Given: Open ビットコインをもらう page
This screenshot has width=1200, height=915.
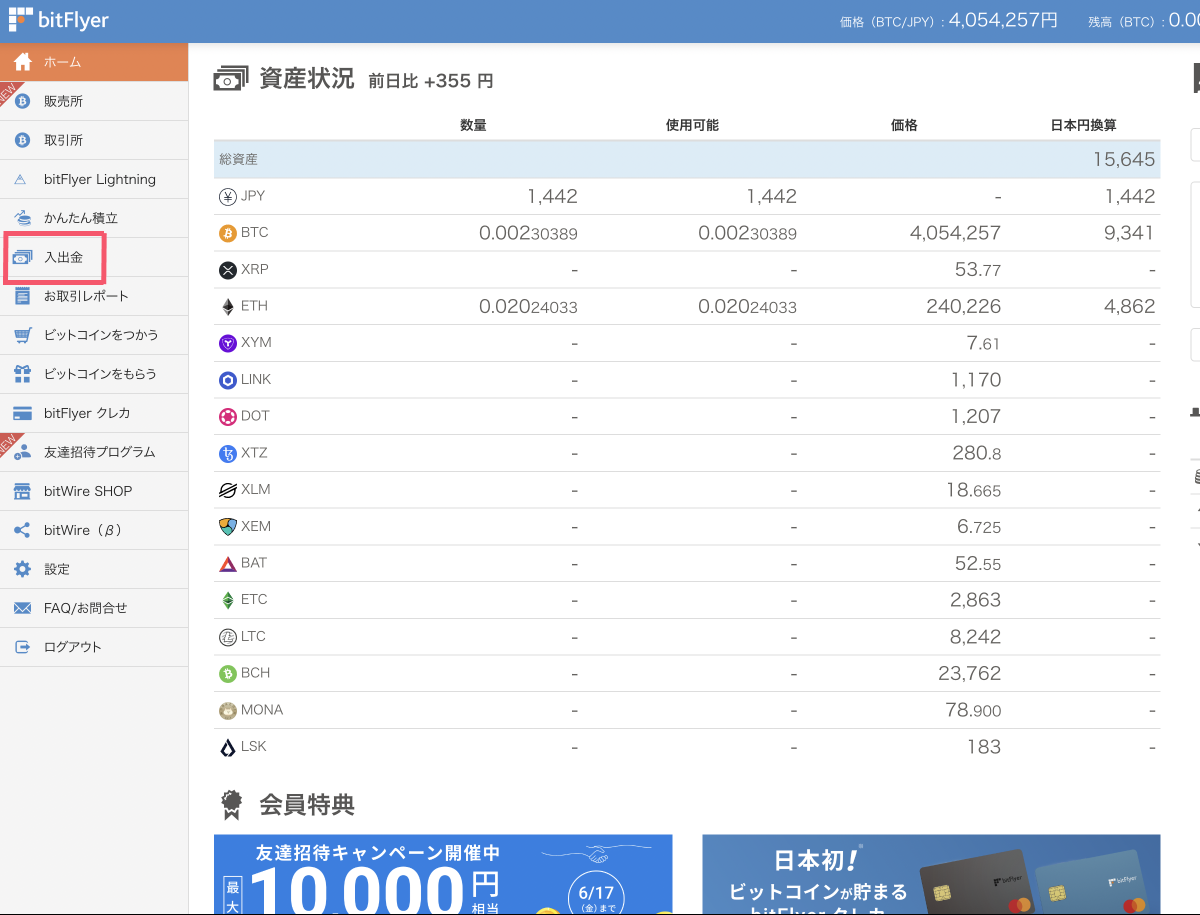Looking at the screenshot, I should pyautogui.click(x=94, y=374).
